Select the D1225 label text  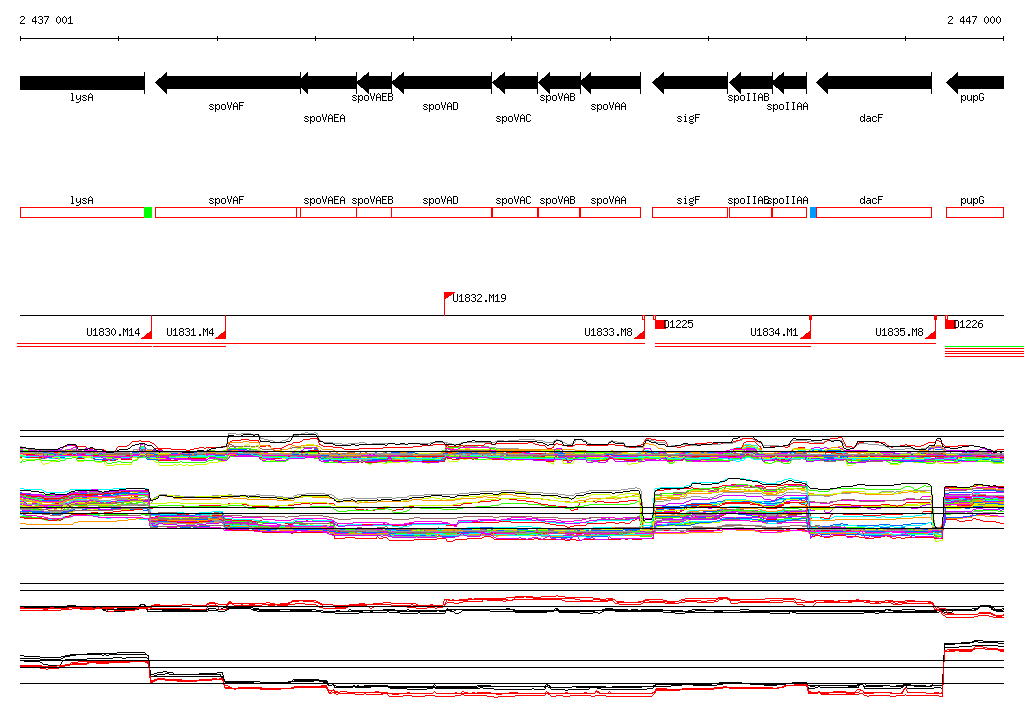pyautogui.click(x=679, y=324)
